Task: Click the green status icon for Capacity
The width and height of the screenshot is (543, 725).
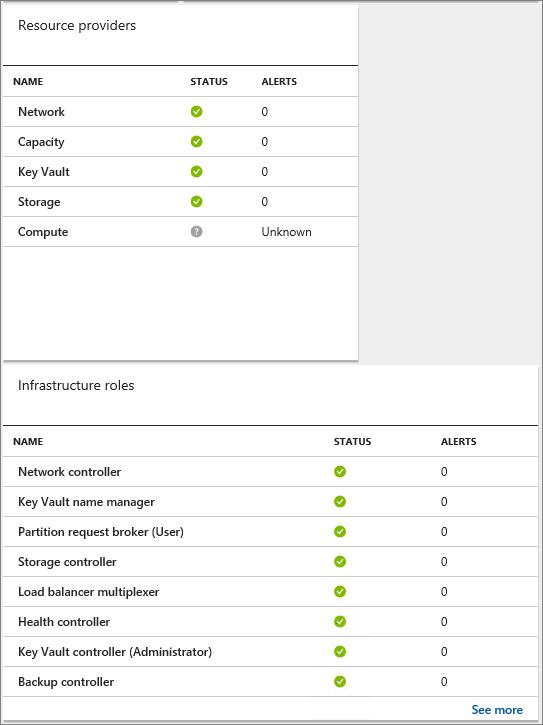Action: pos(197,141)
